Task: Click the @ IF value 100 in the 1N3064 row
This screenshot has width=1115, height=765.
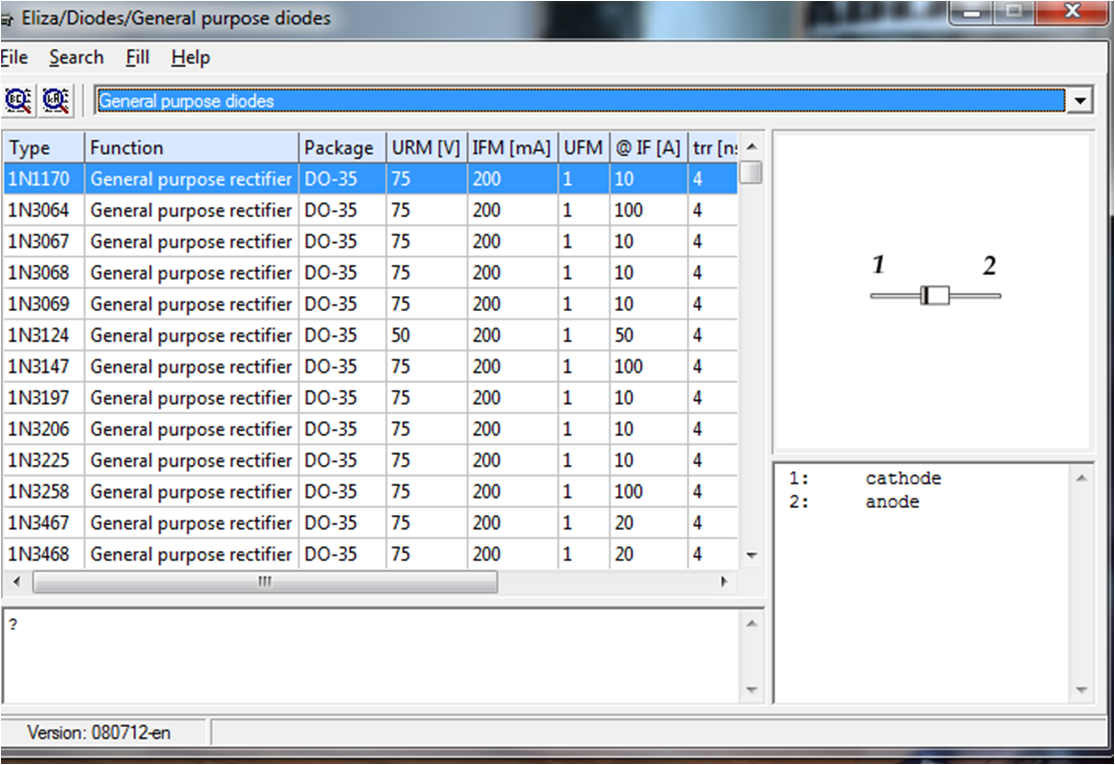Action: (x=629, y=210)
